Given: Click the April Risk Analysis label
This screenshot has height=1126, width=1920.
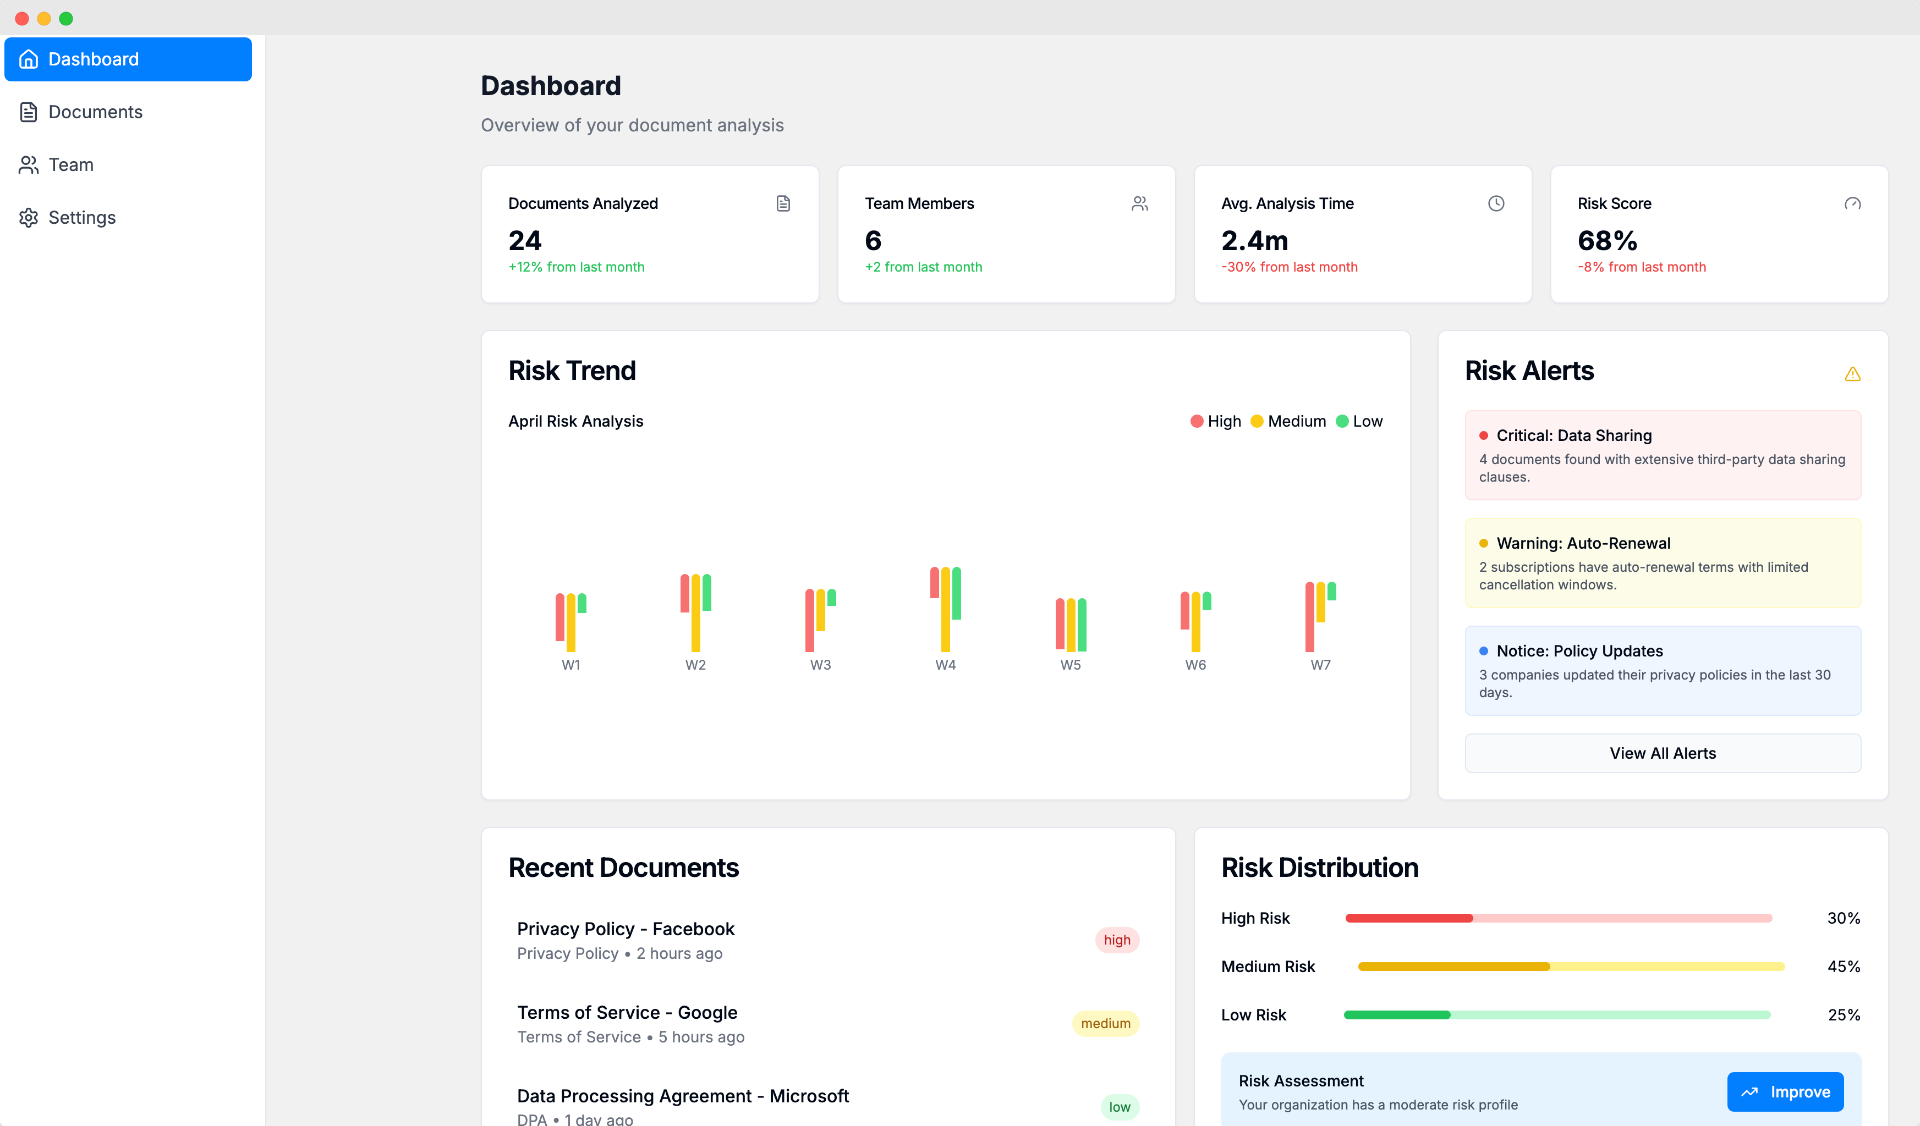Looking at the screenshot, I should coord(576,421).
